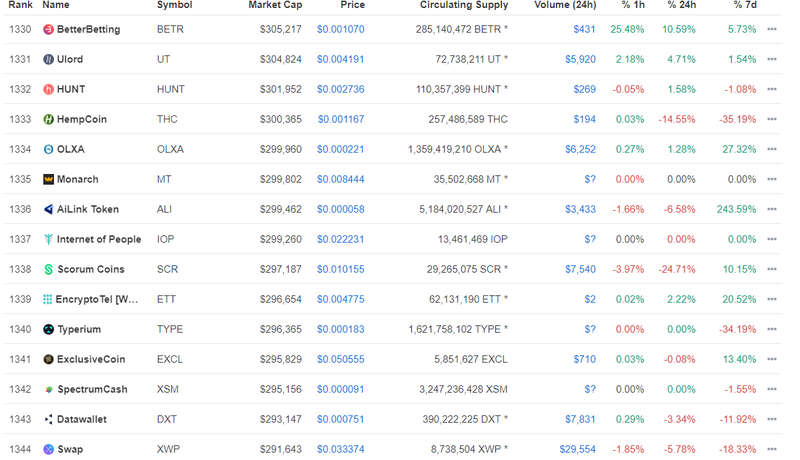Select the market cap $293,147
This screenshot has height=460, width=800.
click(x=281, y=419)
